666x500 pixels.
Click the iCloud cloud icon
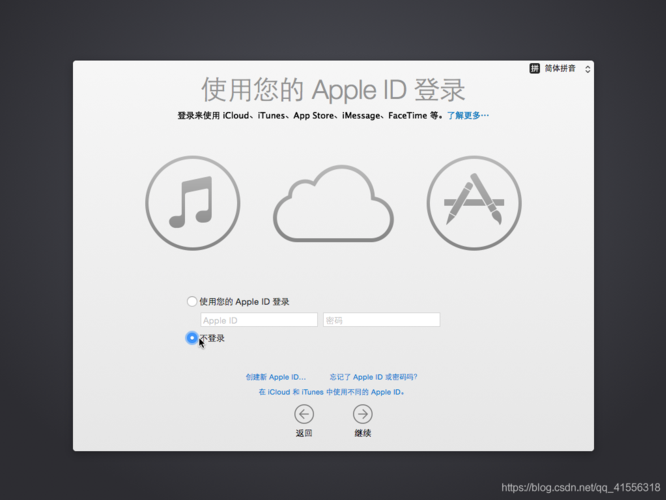tap(333, 204)
